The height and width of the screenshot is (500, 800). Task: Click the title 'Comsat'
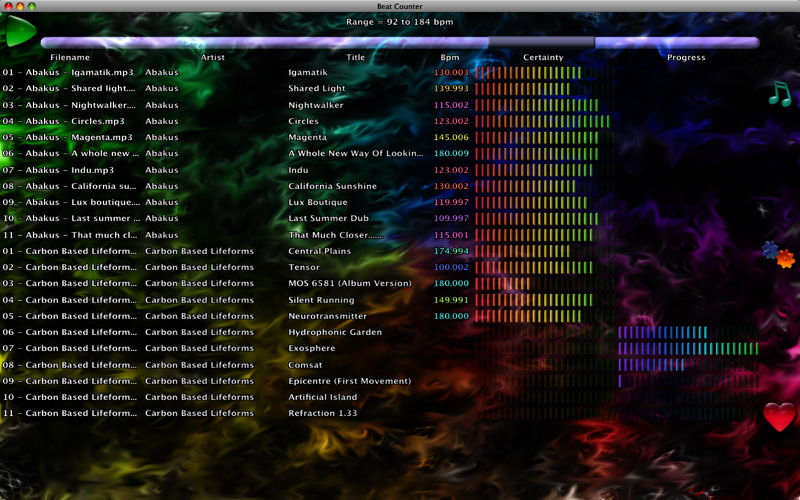point(305,365)
